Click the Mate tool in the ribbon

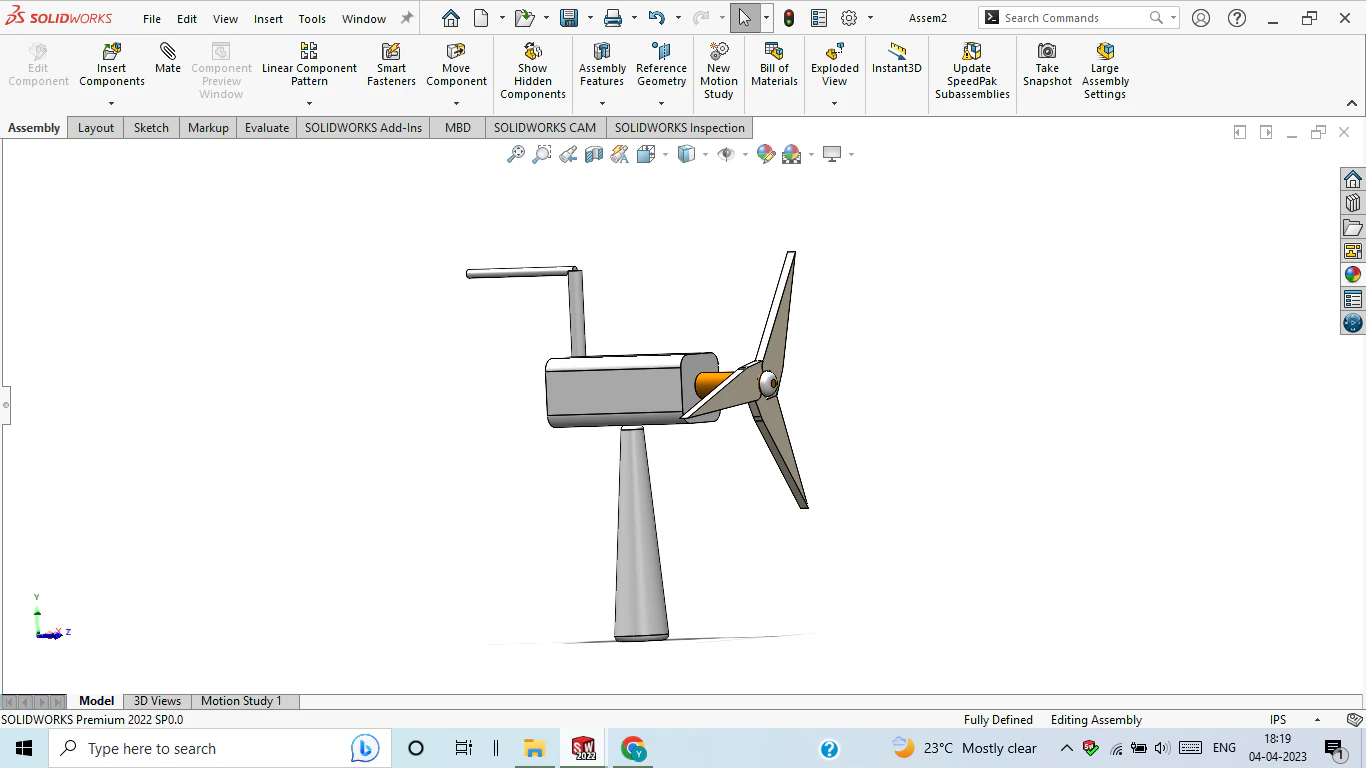pyautogui.click(x=168, y=58)
